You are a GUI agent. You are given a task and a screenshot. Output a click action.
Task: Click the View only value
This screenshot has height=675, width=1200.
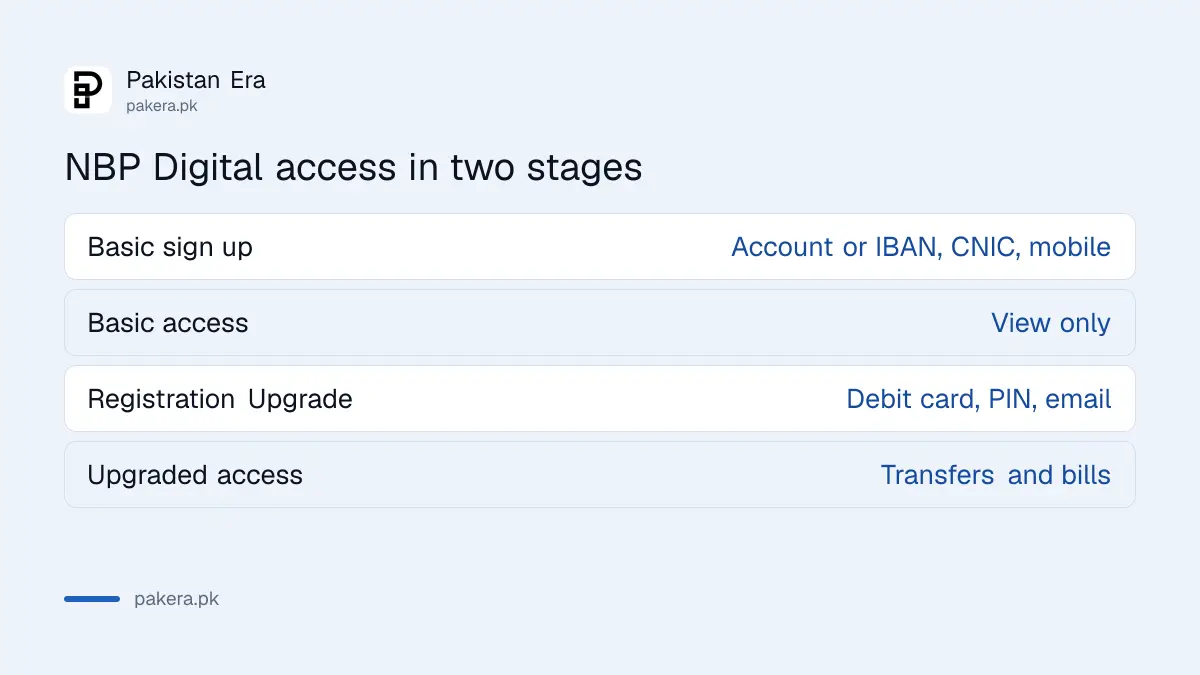1051,323
